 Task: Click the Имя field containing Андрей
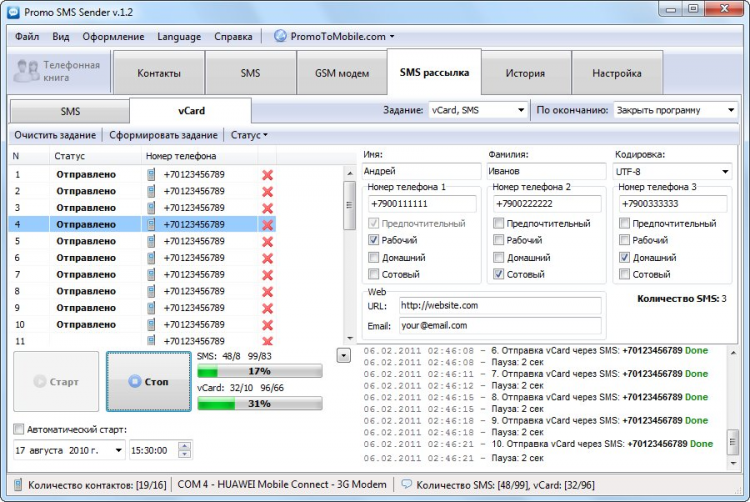click(x=421, y=171)
